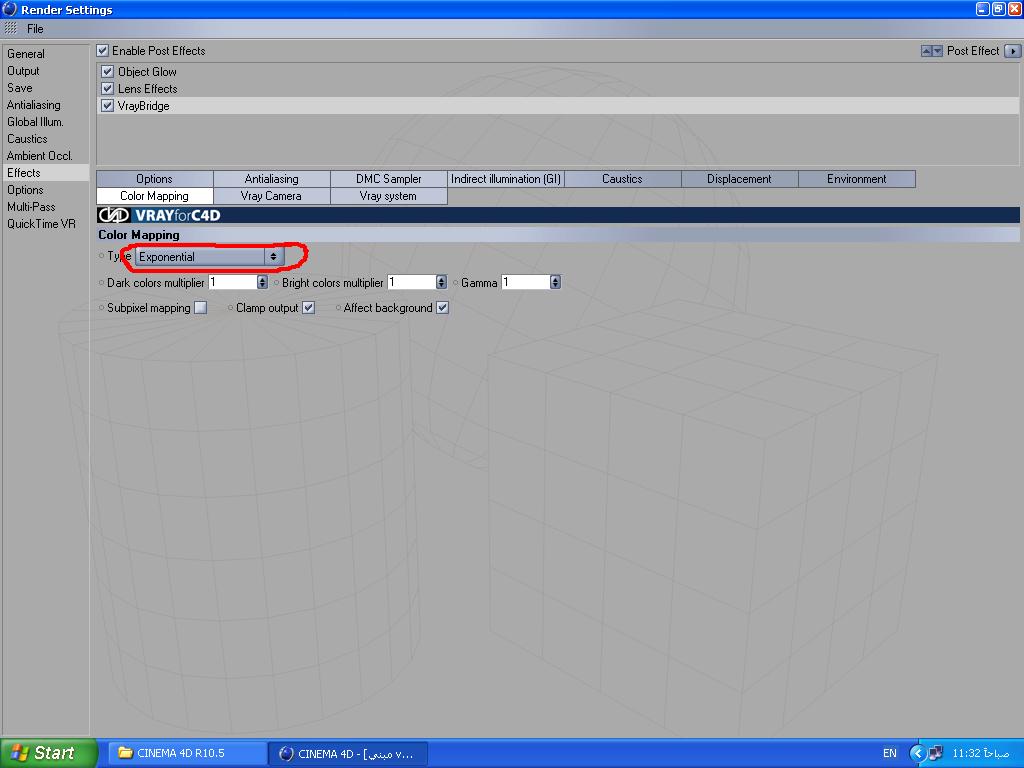Select the VrayBridge effect row
This screenshot has height=768, width=1024.
pyautogui.click(x=558, y=105)
